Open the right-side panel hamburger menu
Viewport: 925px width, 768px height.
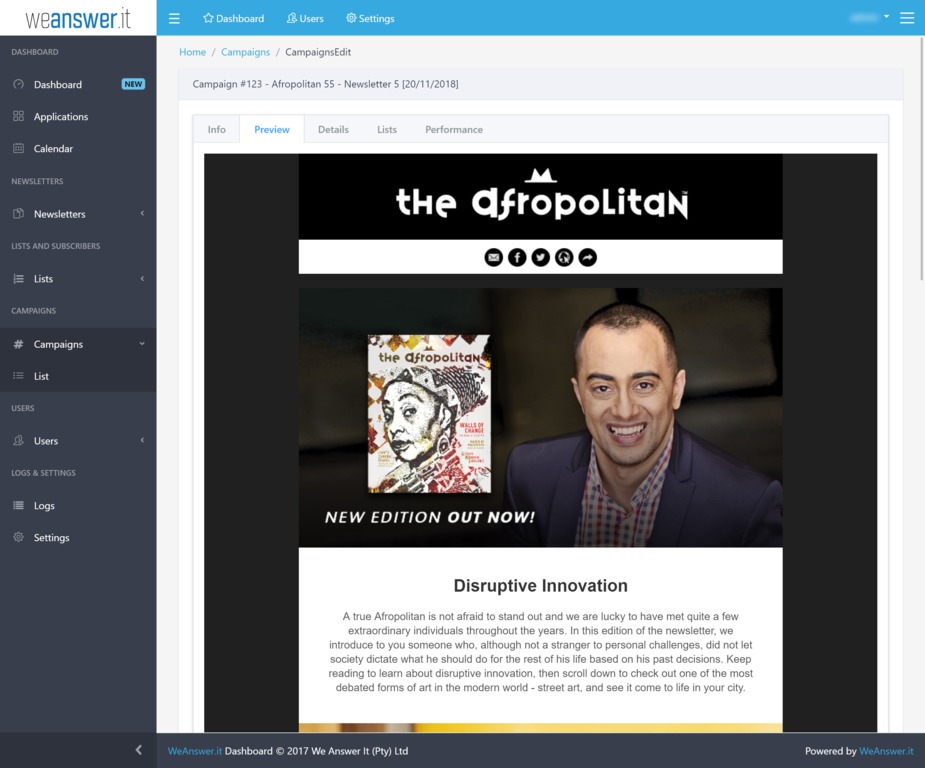[x=907, y=18]
